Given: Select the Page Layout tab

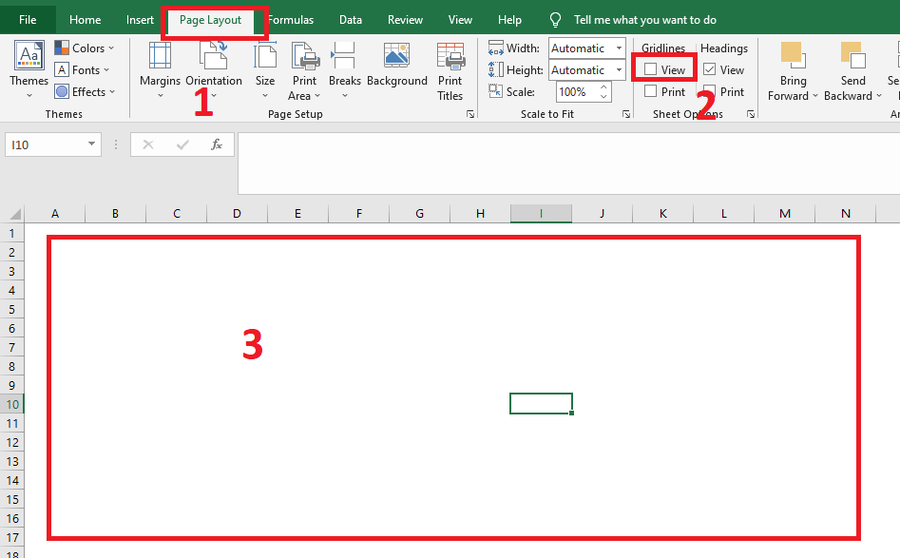Looking at the screenshot, I should click(x=211, y=20).
